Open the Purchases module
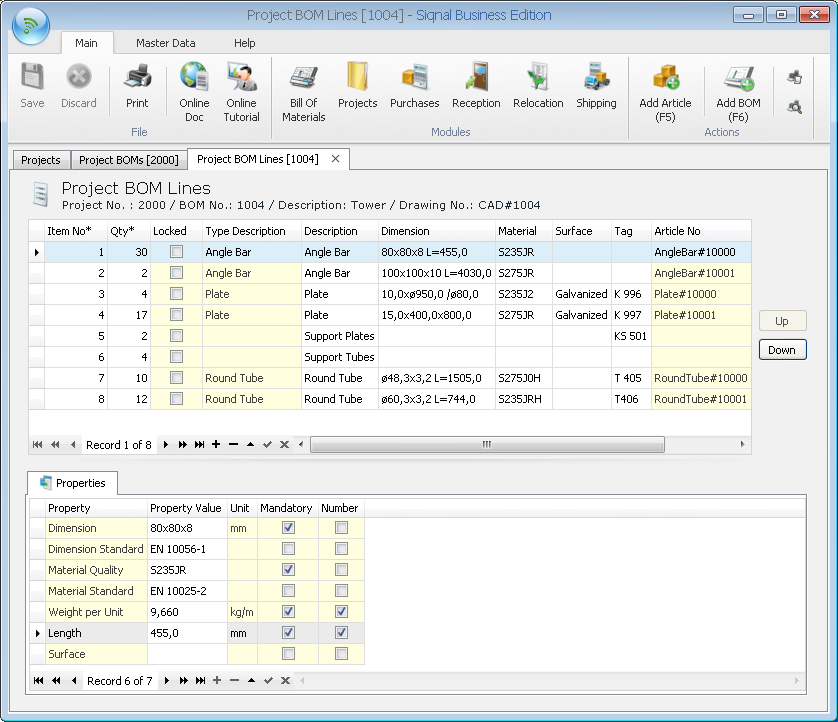This screenshot has height=722, width=838. click(x=414, y=86)
